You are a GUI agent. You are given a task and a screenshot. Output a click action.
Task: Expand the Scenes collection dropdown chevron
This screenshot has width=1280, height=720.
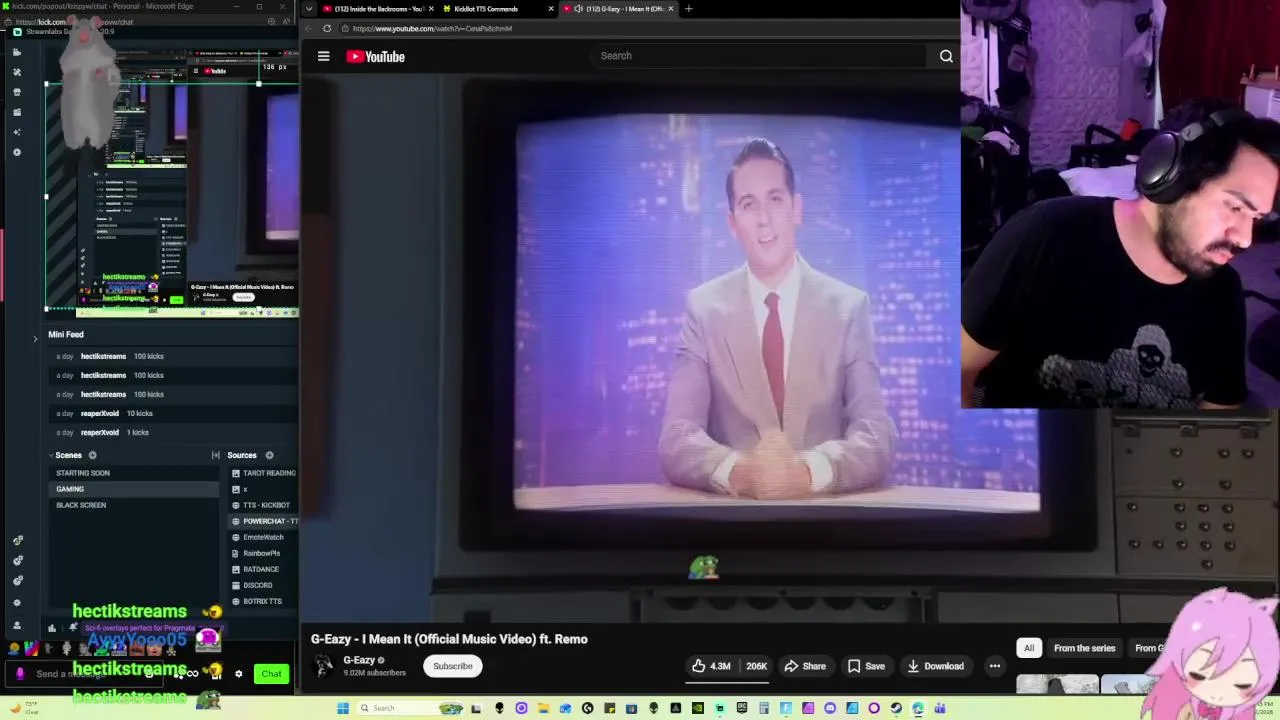(52, 455)
